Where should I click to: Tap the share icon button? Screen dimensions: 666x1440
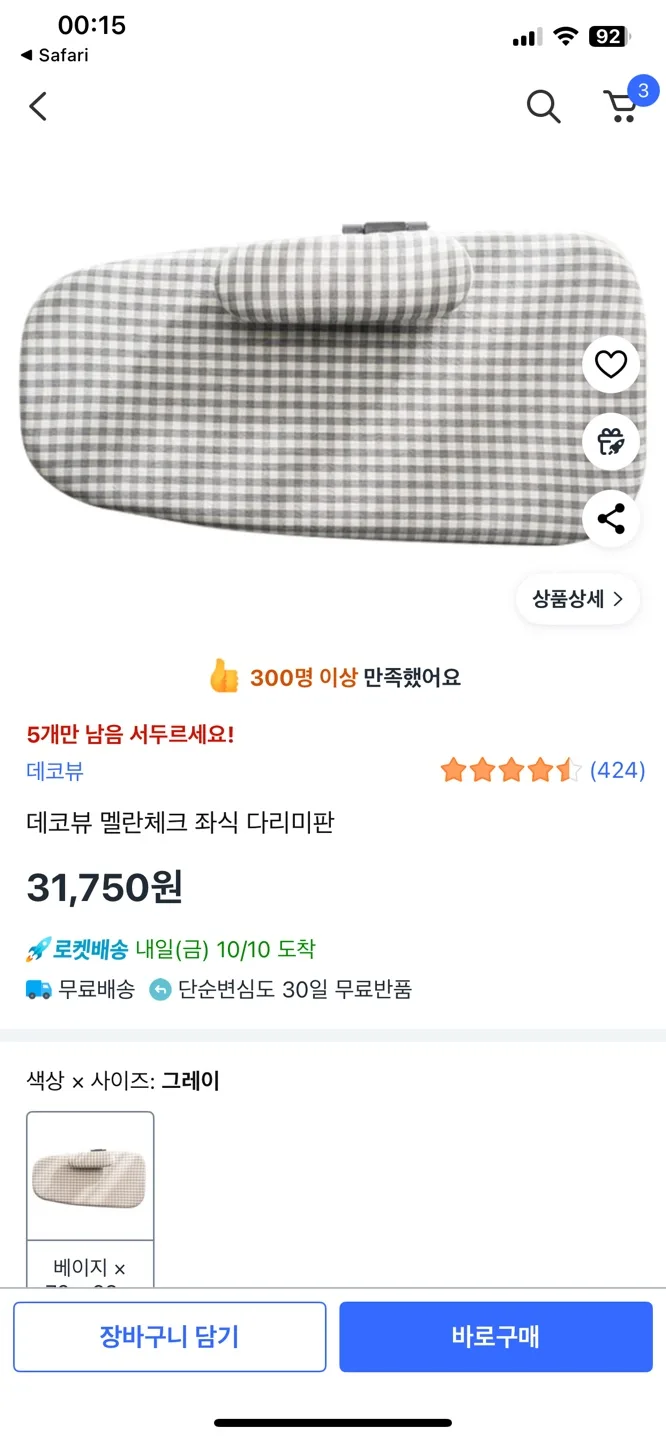click(x=610, y=519)
